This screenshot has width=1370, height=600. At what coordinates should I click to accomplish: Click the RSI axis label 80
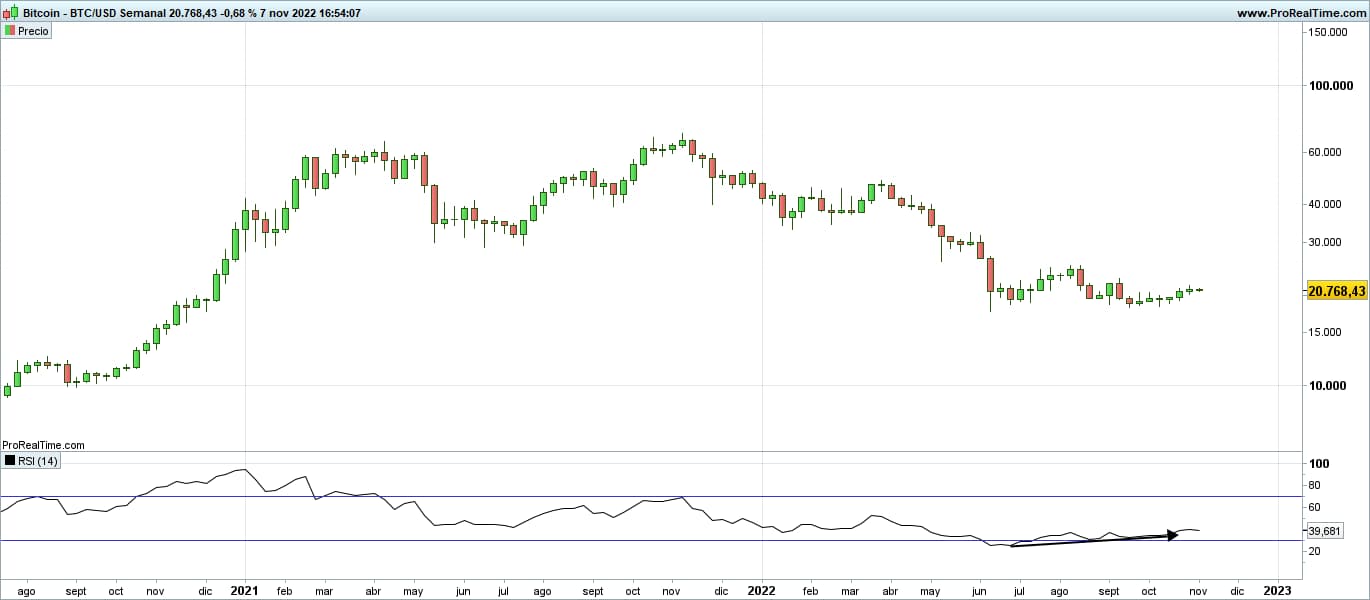tap(1316, 486)
